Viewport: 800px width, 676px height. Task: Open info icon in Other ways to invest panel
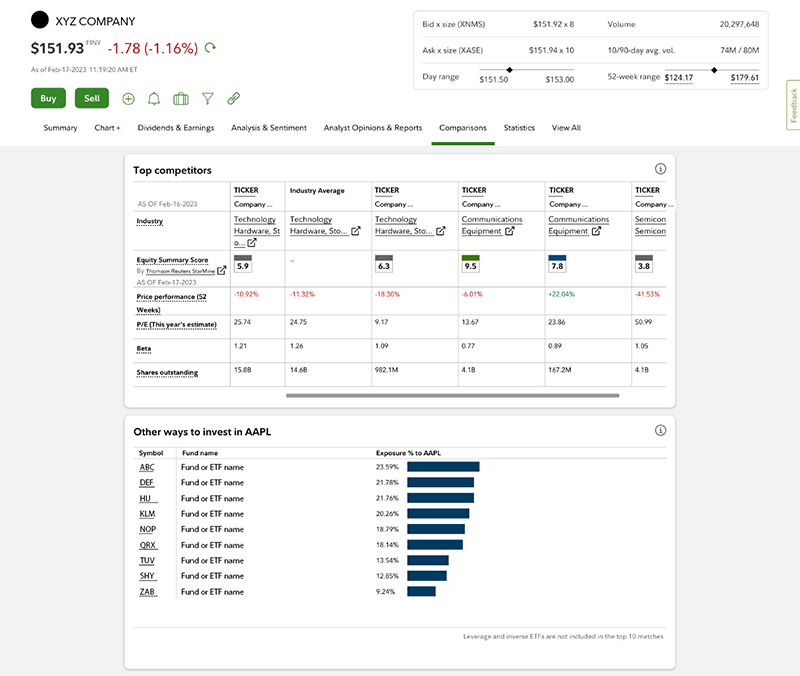point(660,431)
